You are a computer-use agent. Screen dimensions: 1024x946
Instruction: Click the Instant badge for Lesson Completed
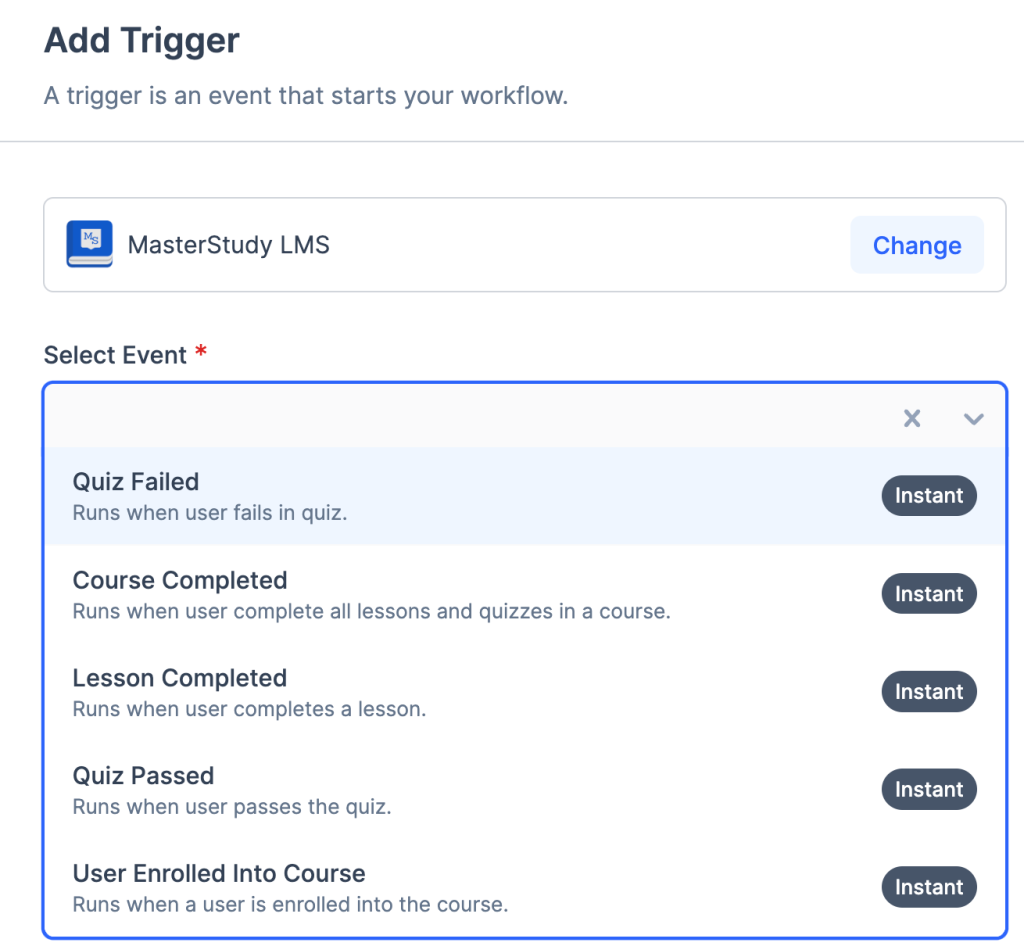pos(929,692)
